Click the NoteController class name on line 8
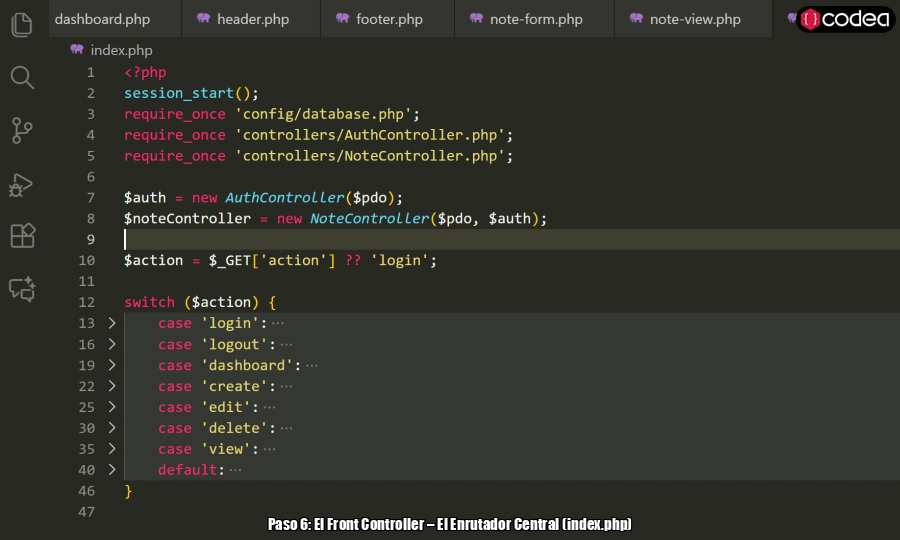 pyautogui.click(x=370, y=218)
